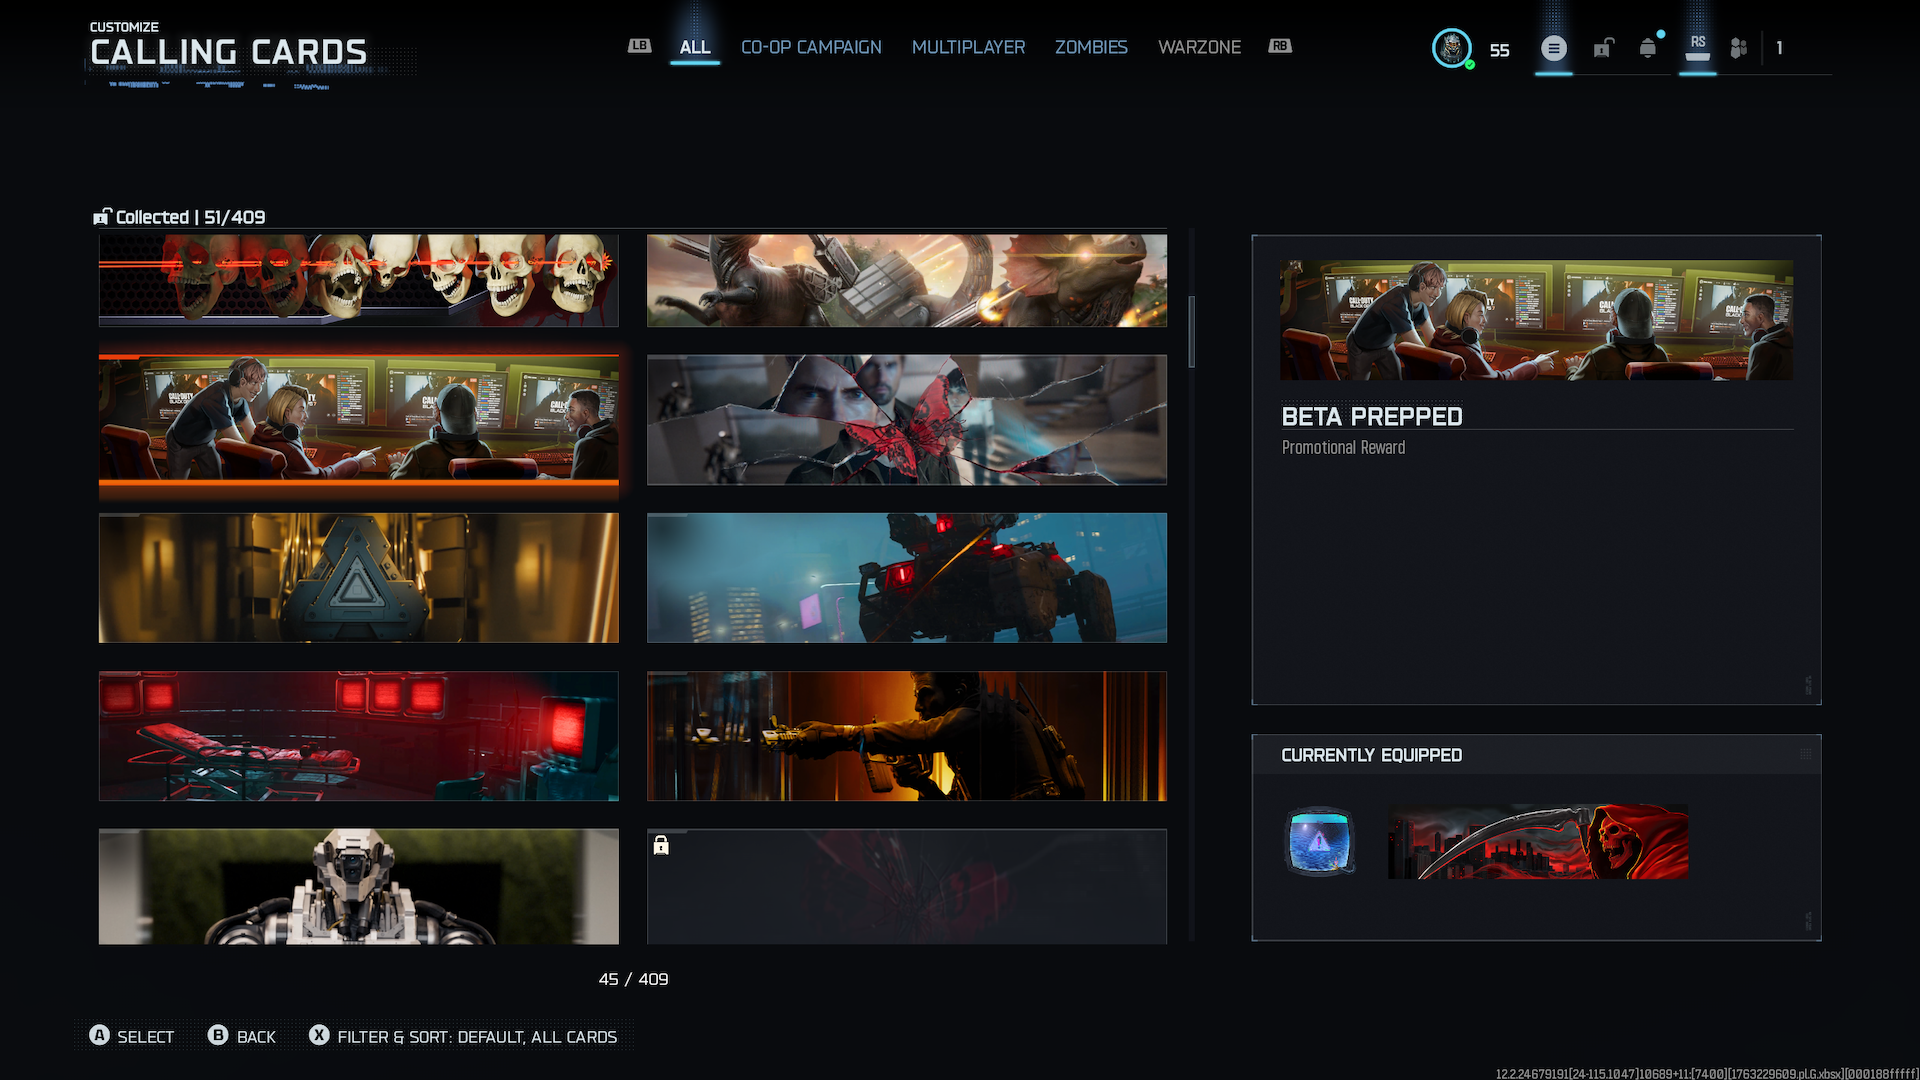Image resolution: width=1920 pixels, height=1080 pixels.
Task: Click the LB bumper icon
Action: (639, 46)
